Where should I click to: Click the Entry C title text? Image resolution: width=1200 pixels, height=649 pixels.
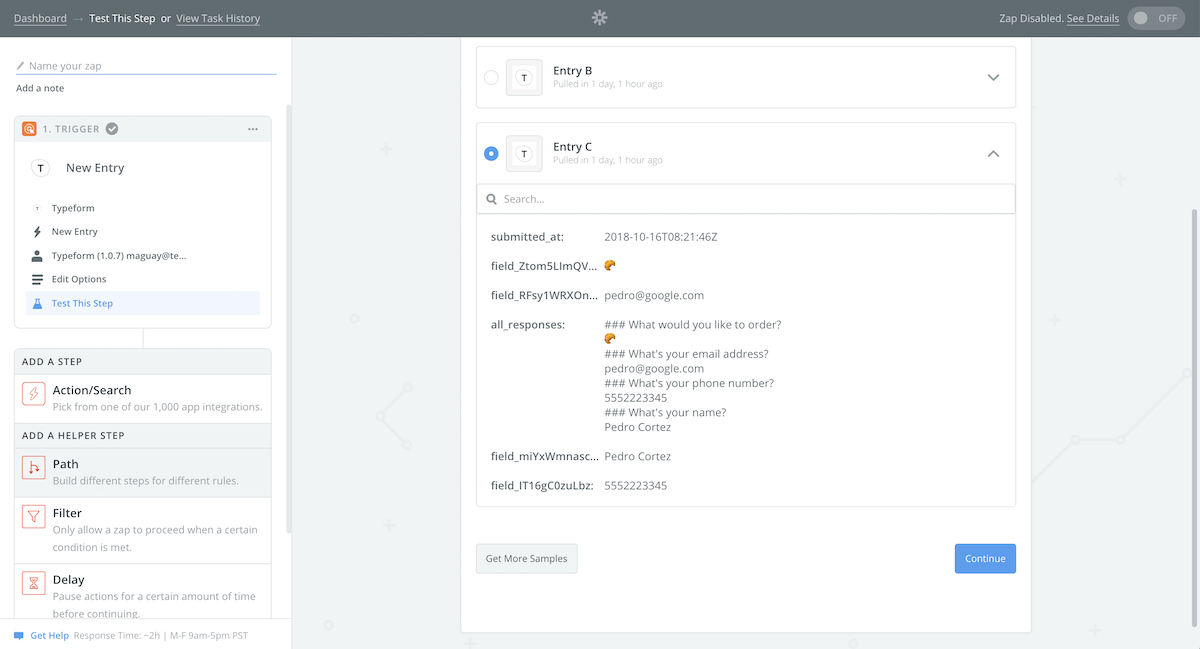coord(573,147)
